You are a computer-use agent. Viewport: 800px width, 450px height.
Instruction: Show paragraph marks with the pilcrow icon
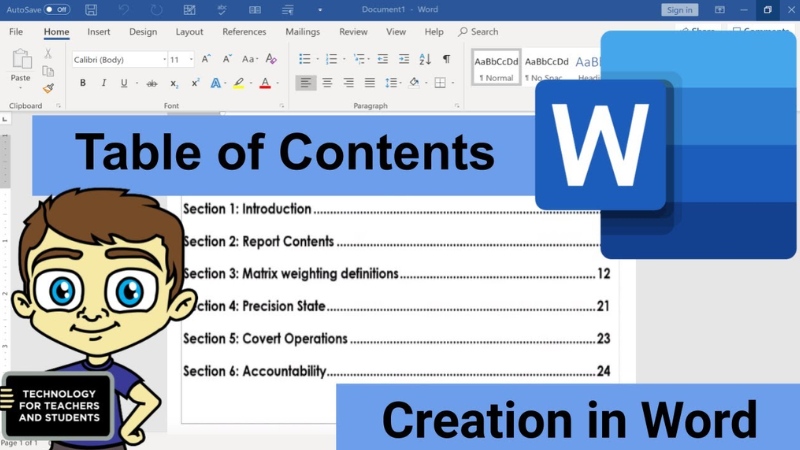tap(446, 59)
